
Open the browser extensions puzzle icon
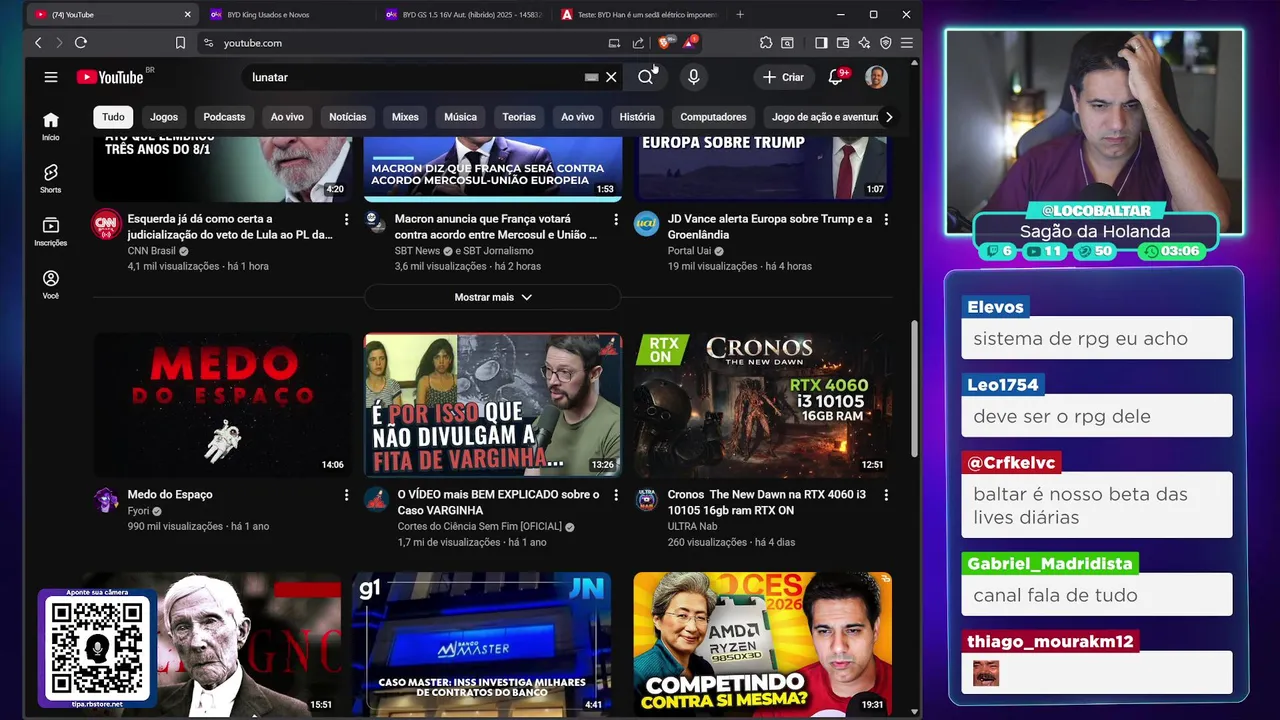pos(766,43)
